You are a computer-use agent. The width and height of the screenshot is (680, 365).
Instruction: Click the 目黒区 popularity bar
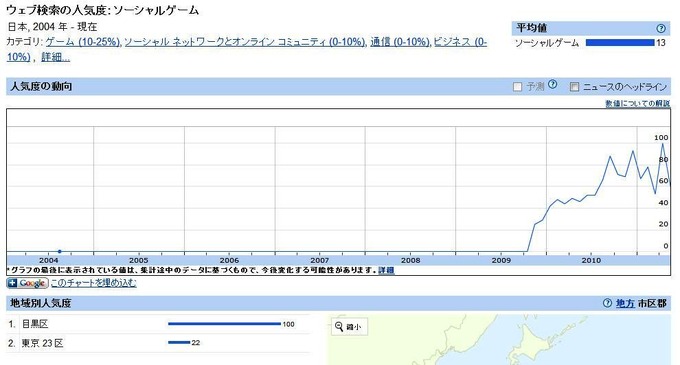[x=224, y=324]
